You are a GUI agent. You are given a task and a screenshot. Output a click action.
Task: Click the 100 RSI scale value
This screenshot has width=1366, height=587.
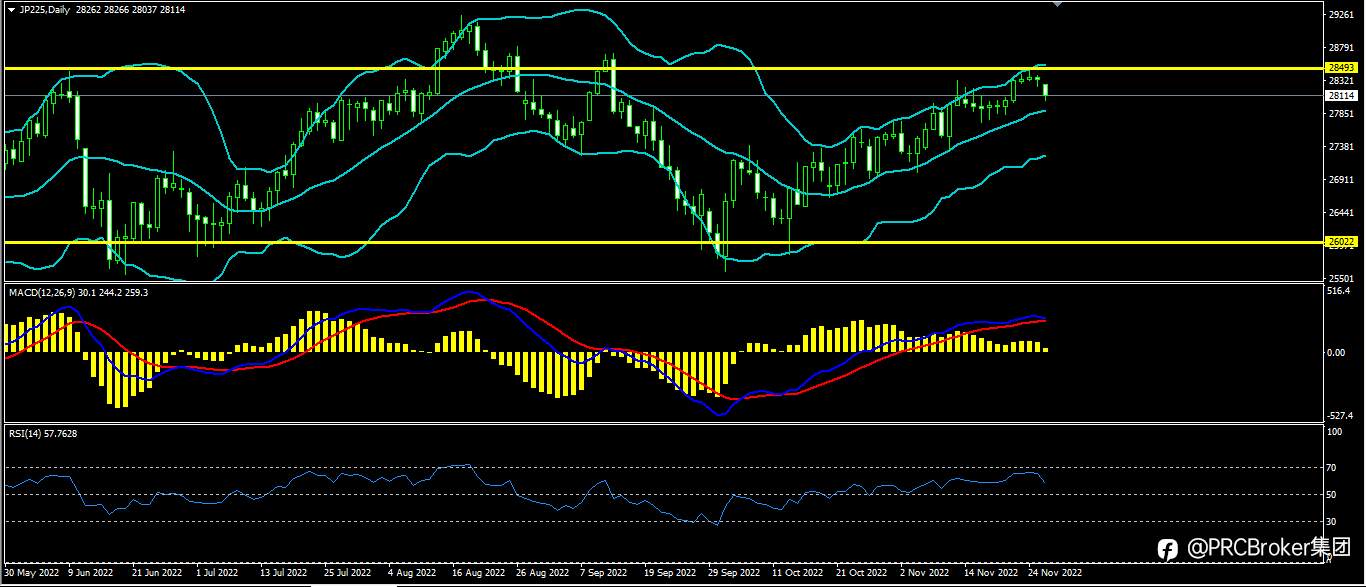[x=1334, y=432]
